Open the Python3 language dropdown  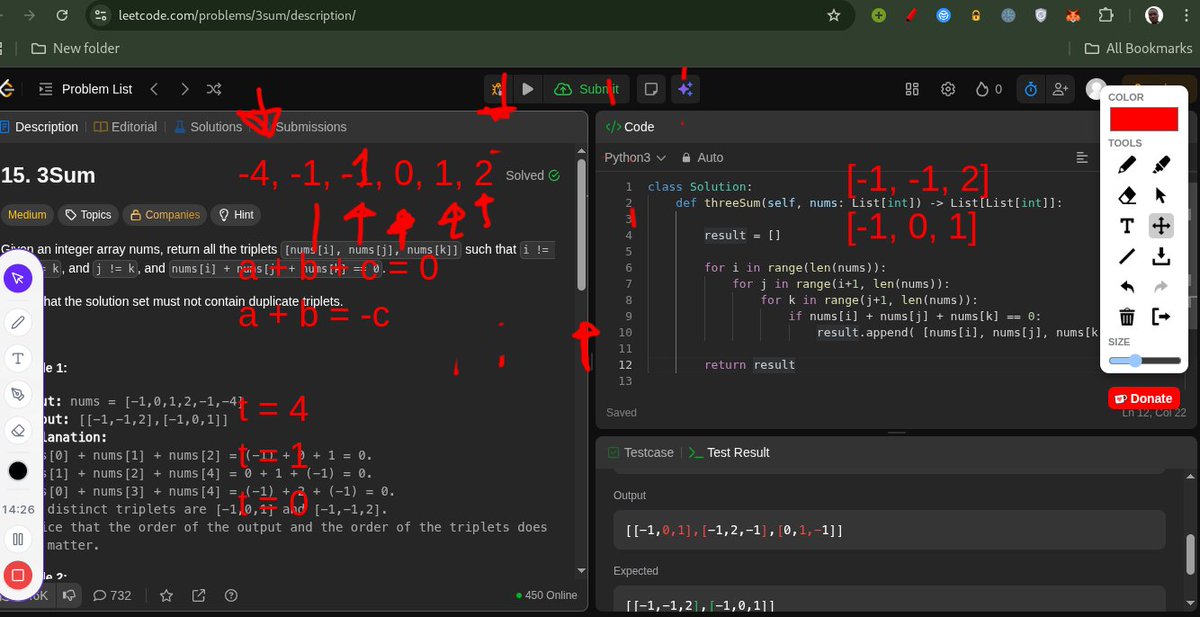[x=635, y=158]
